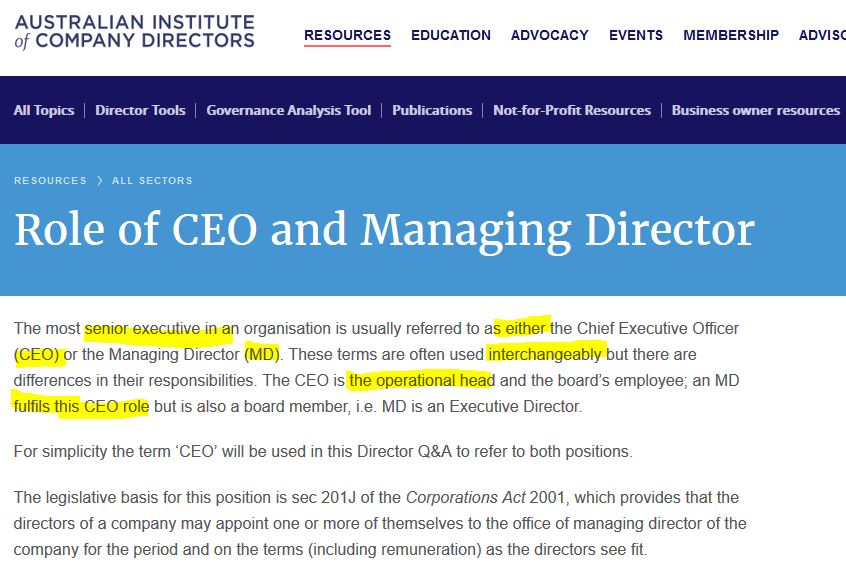Open Not-for-Profit Resources link
846x581 pixels.
[x=572, y=110]
